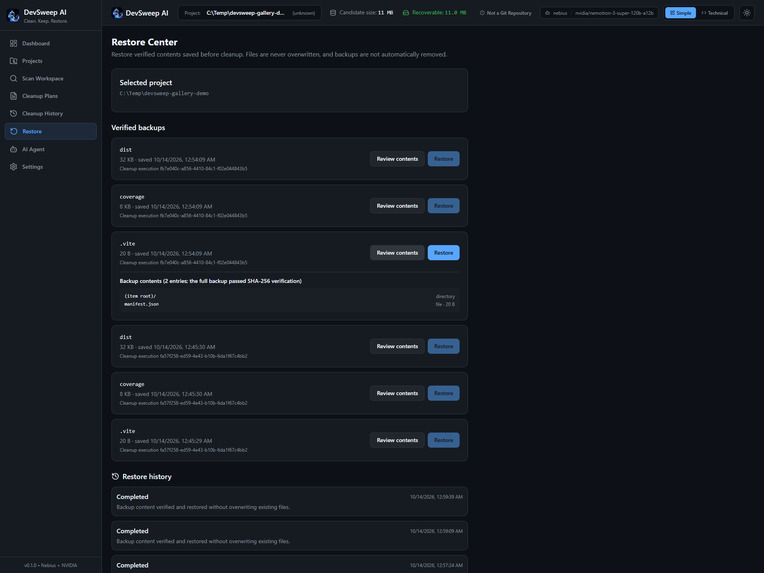Open the Projects icon in the sidebar
This screenshot has height=573, width=764.
point(13,61)
